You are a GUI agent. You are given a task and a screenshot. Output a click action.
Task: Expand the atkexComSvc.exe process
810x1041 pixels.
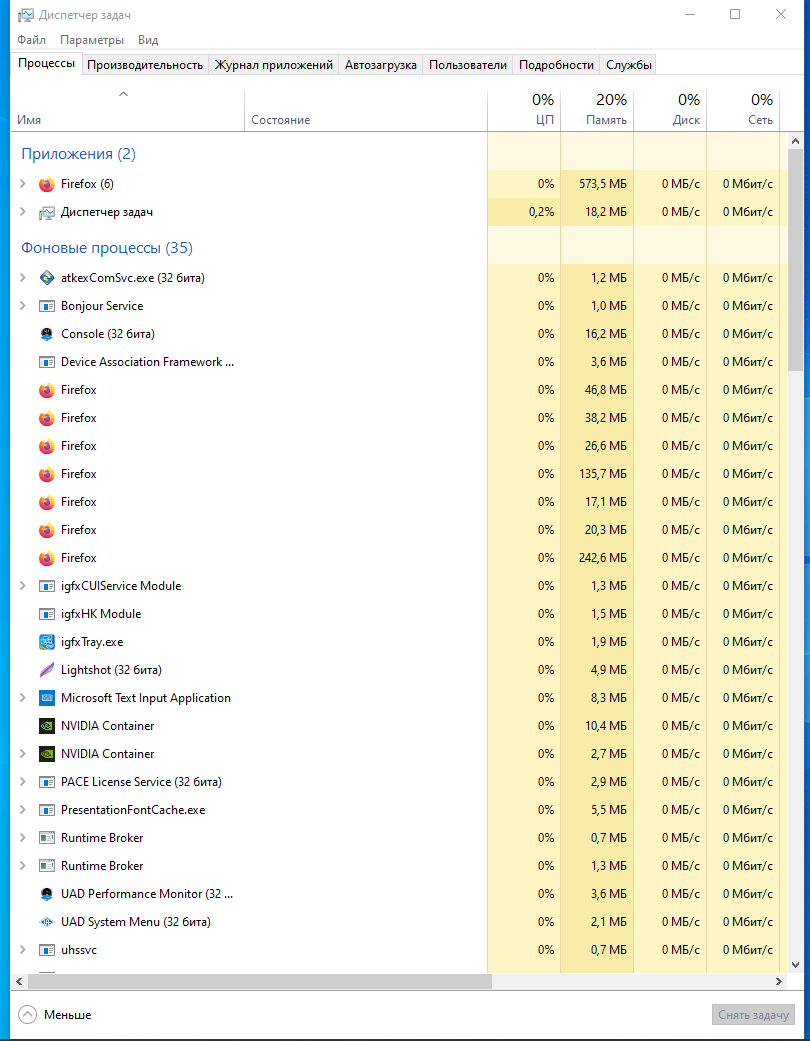coord(23,278)
